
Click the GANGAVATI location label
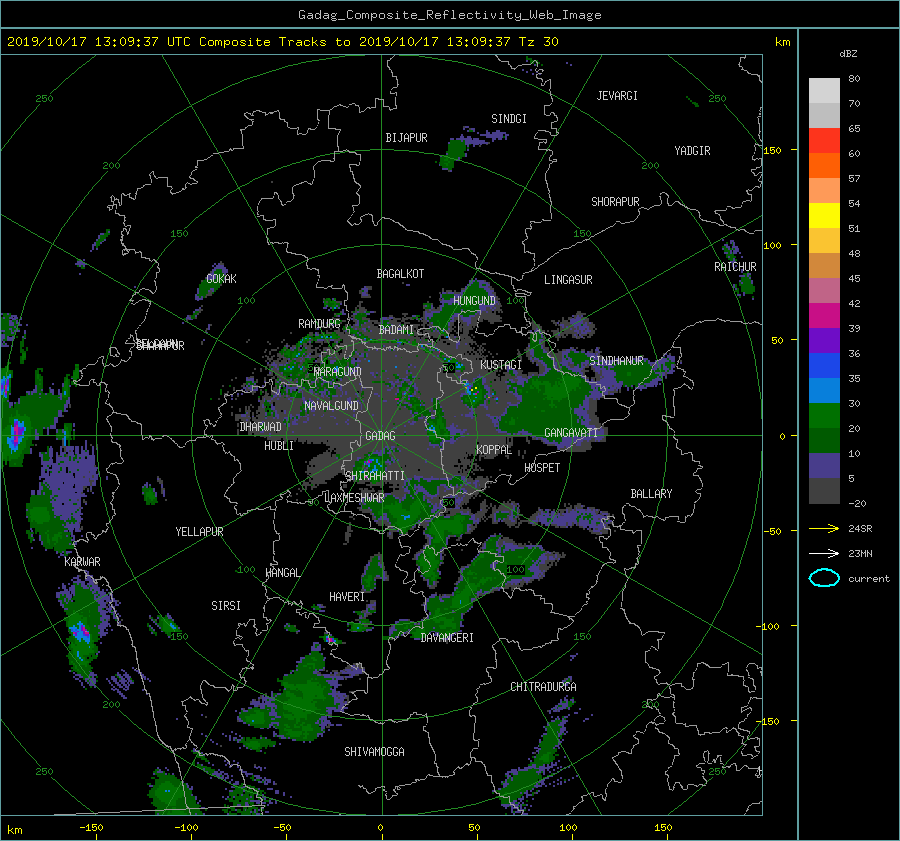coord(571,433)
